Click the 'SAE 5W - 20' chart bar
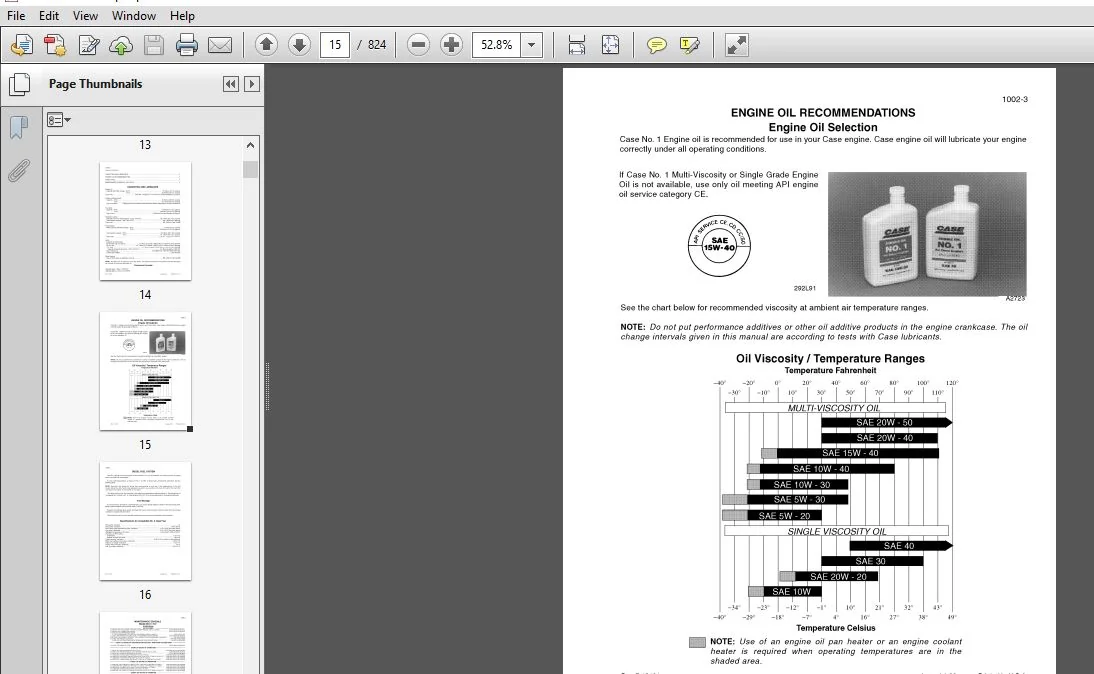Screen dimensions: 1094x674 tap(772, 516)
